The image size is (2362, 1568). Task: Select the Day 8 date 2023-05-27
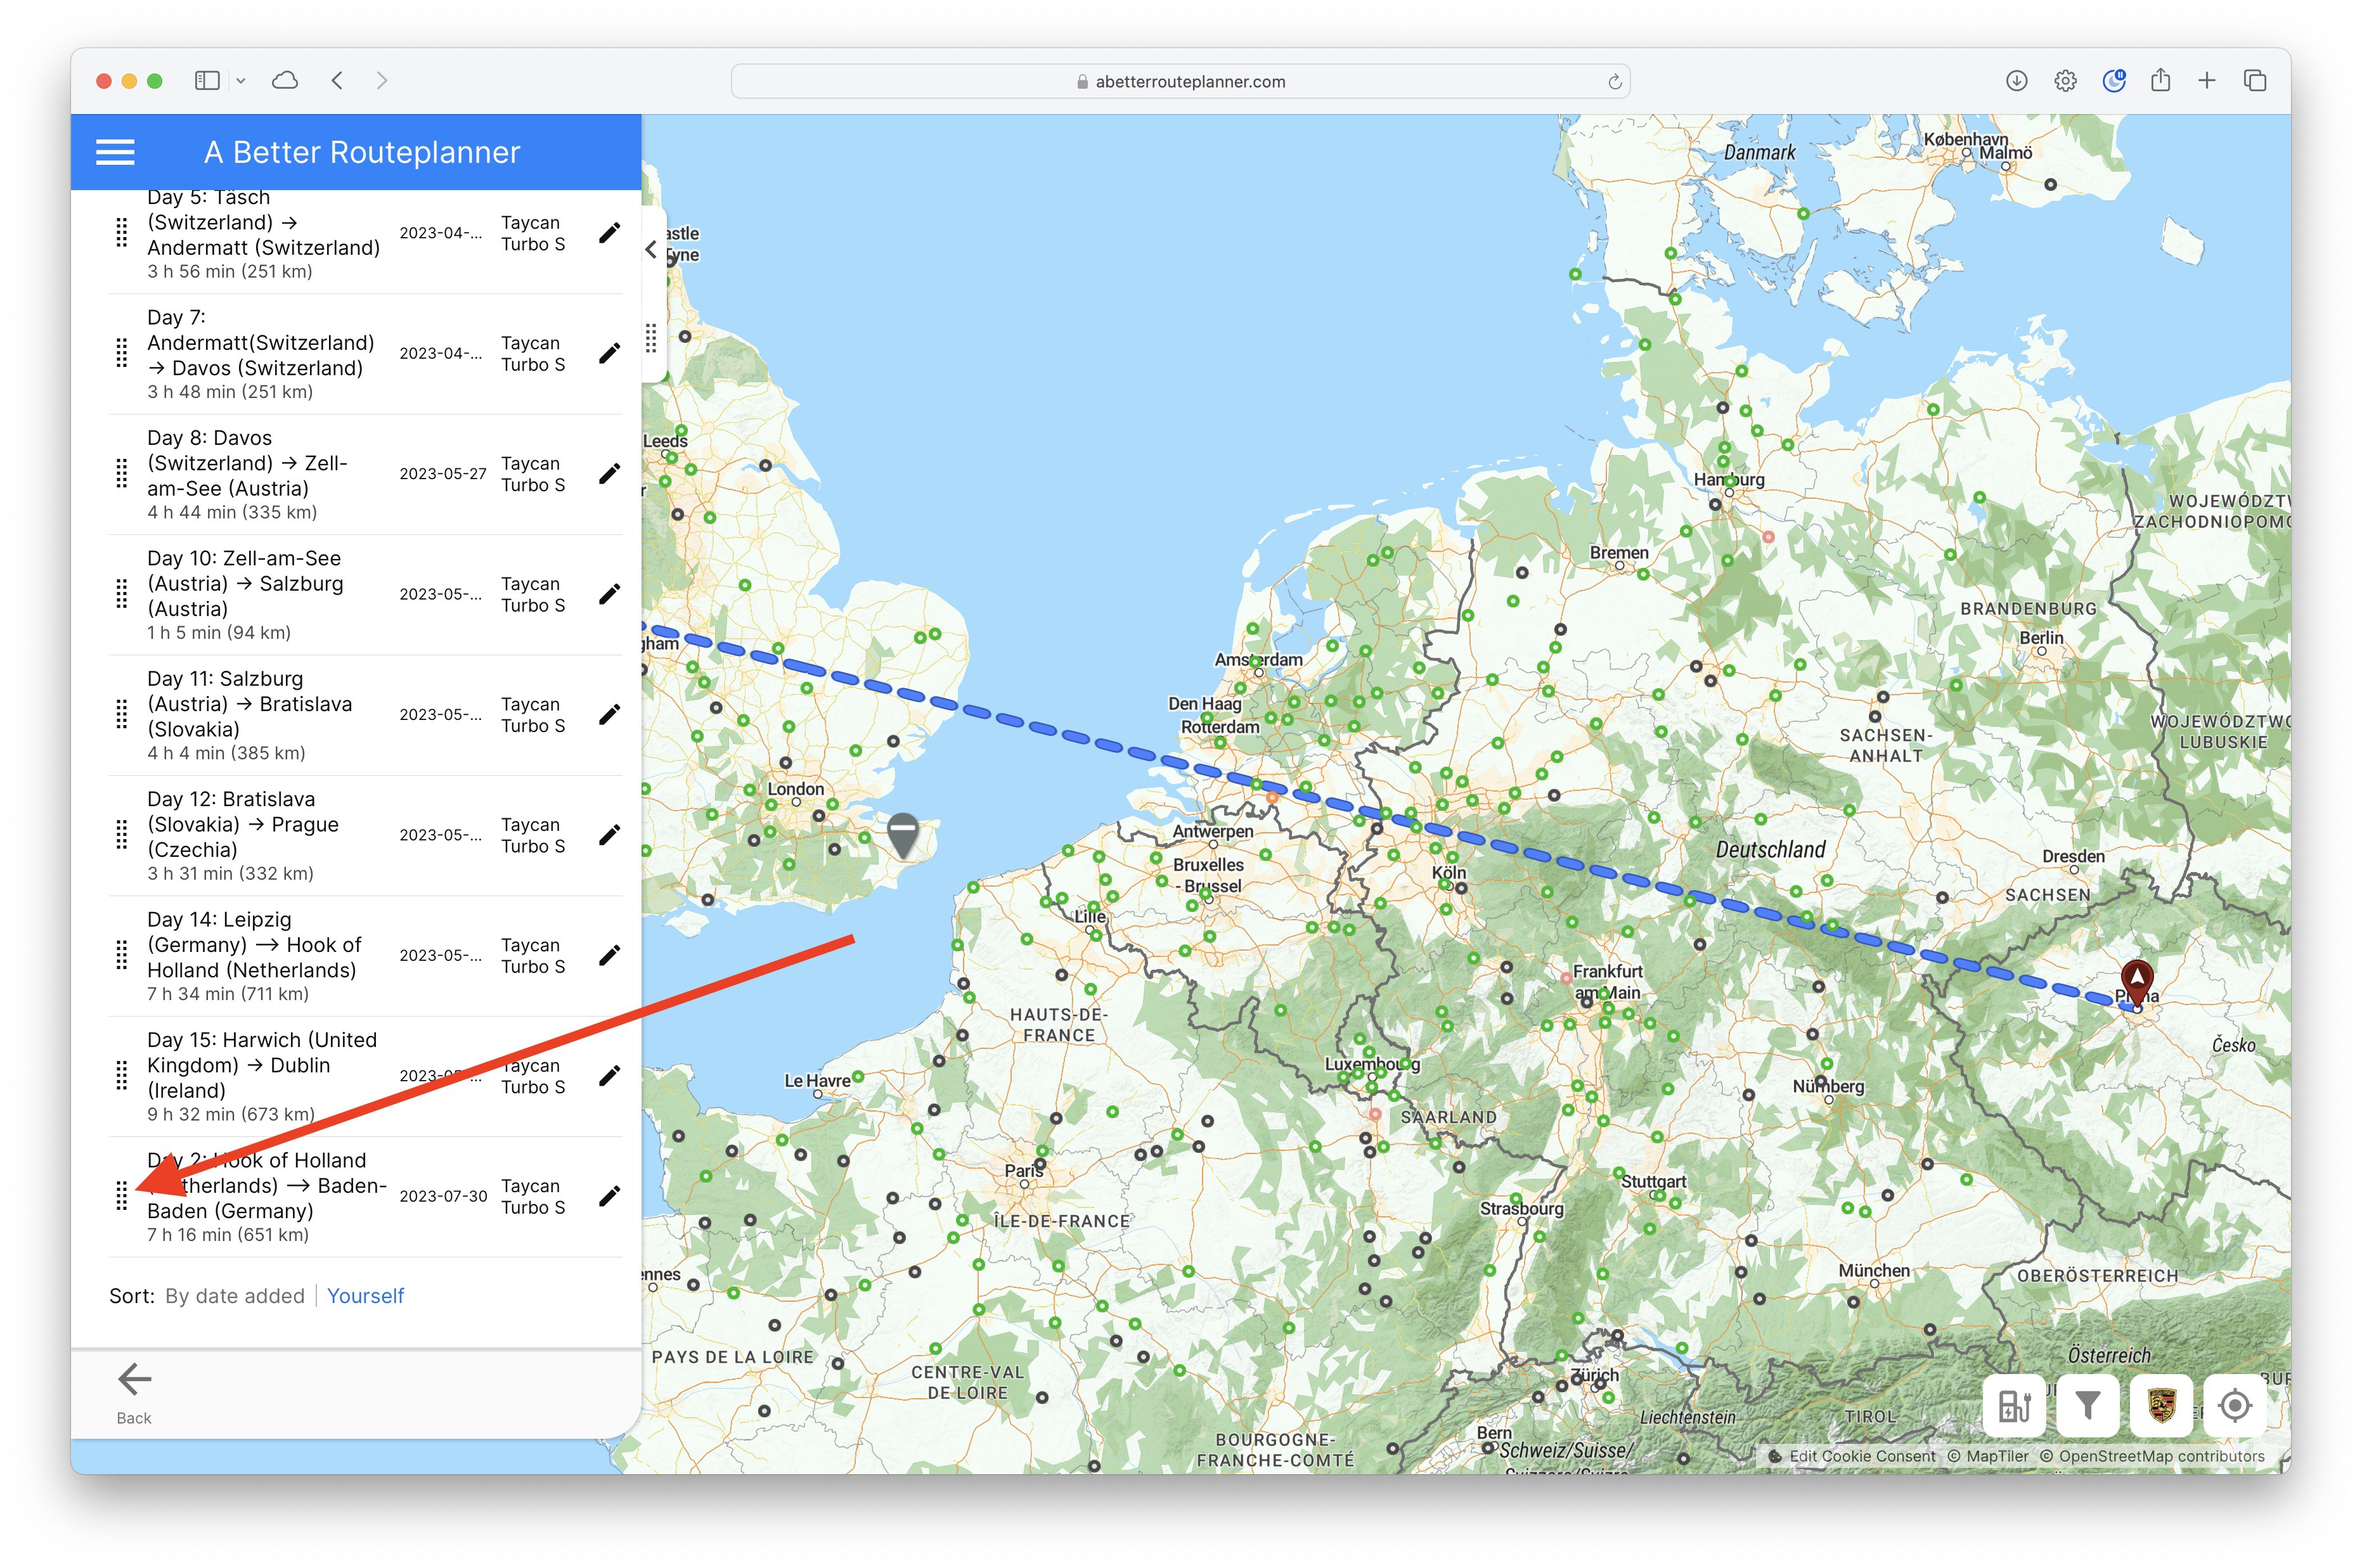click(x=443, y=474)
